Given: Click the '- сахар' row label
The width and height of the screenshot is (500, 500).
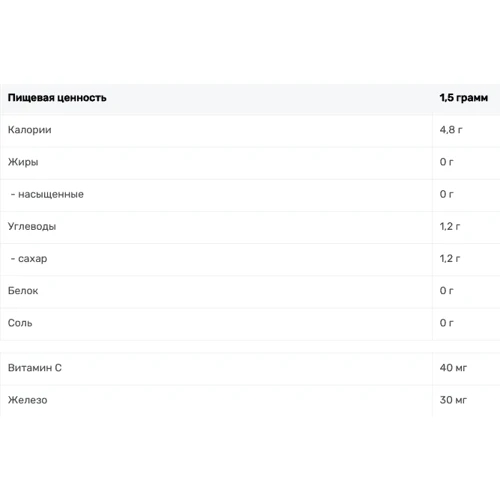Looking at the screenshot, I should tap(29, 258).
